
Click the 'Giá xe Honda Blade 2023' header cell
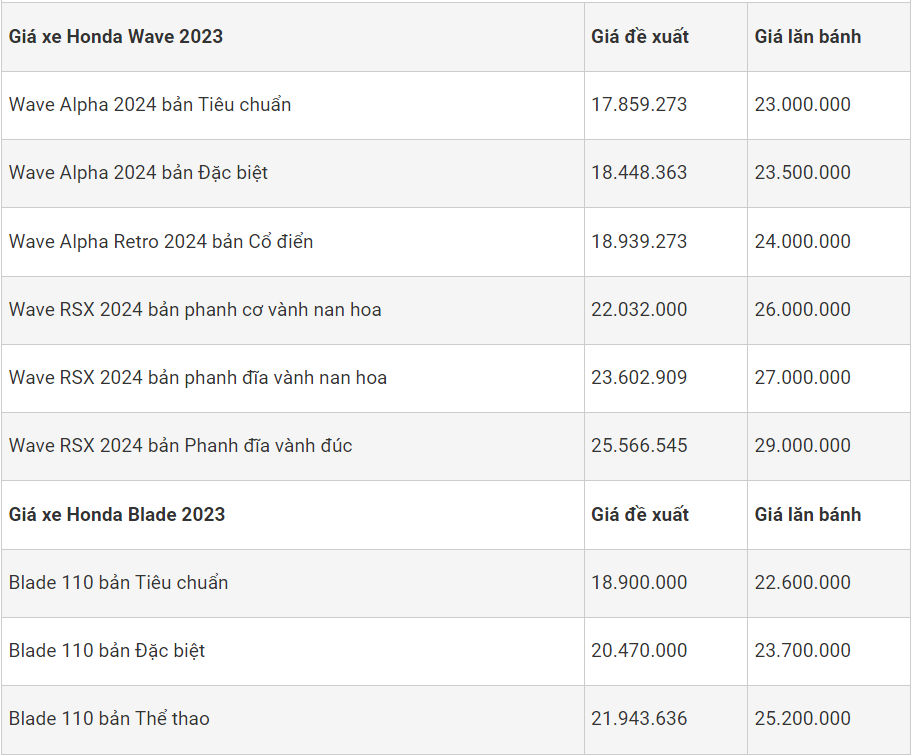117,515
